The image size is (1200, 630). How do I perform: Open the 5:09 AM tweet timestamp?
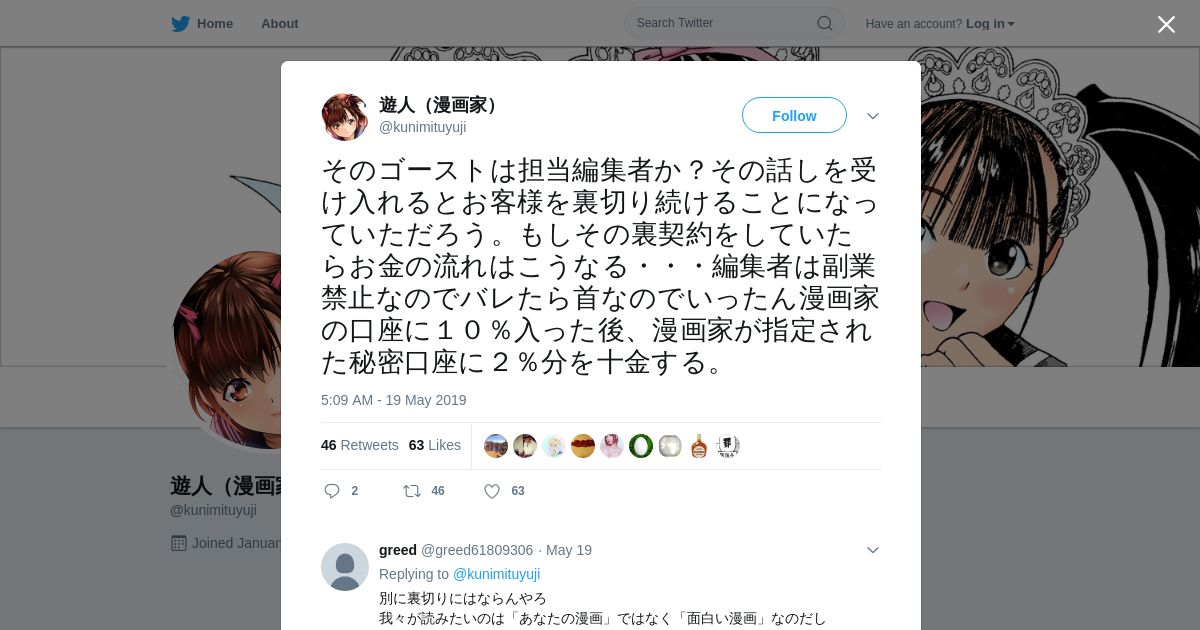394,400
